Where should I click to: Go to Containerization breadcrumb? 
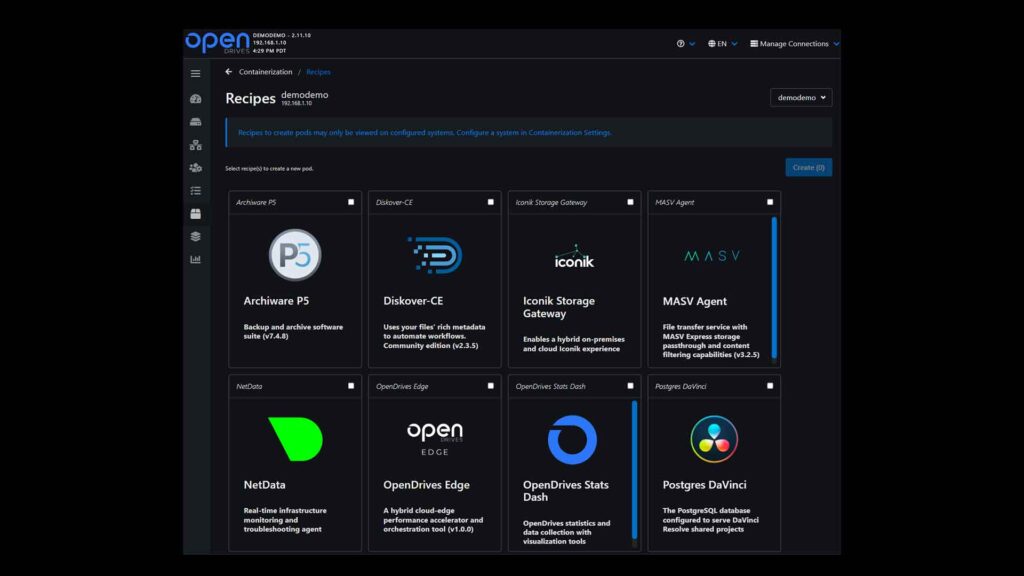coord(265,72)
